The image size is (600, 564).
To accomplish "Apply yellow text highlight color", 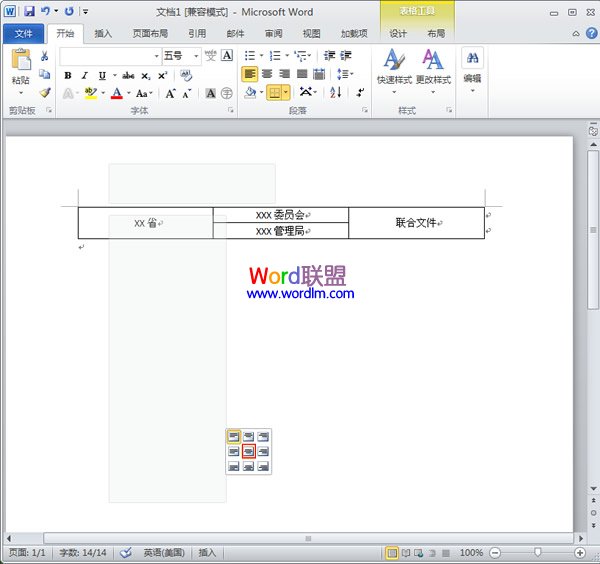I will point(90,93).
